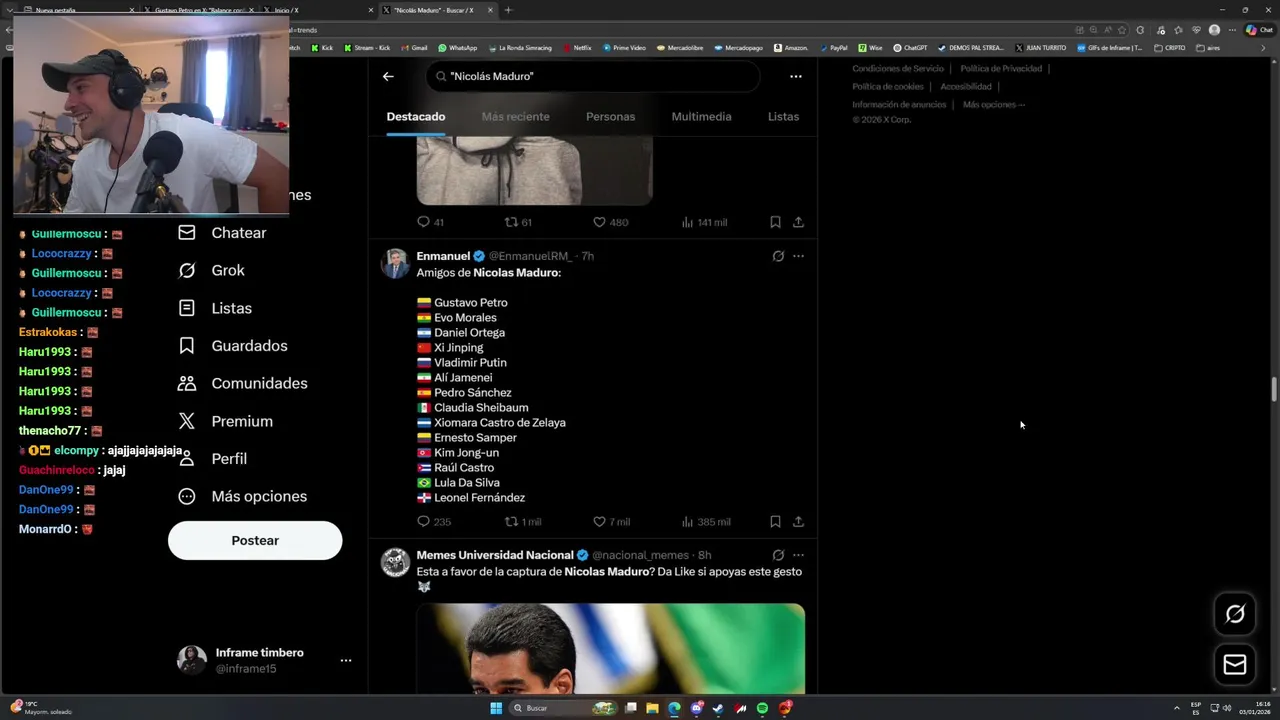Click the "Nicolás Maduro" search field
The image size is (1280, 720).
tap(593, 76)
